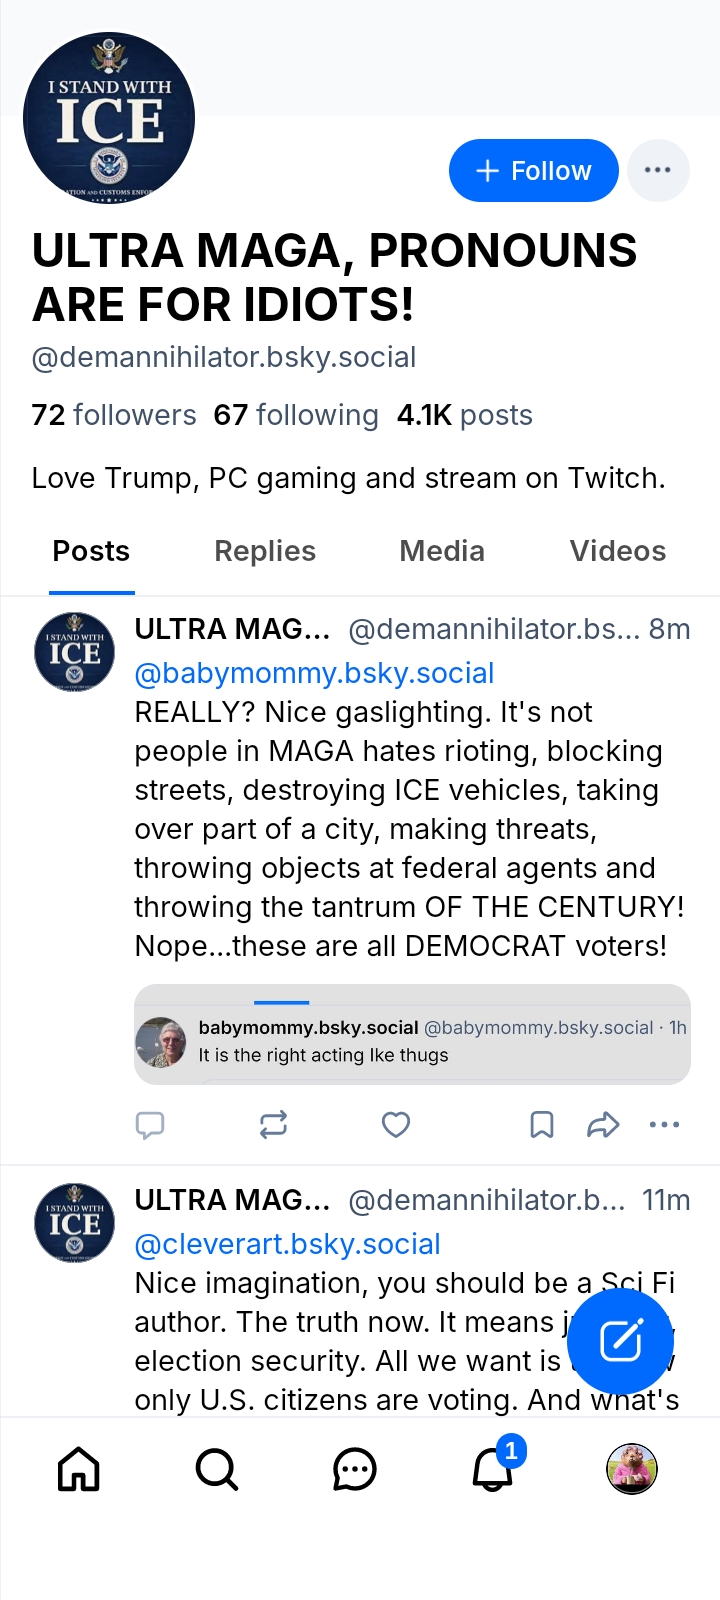Switch to the Replies tab
The height and width of the screenshot is (1600, 720).
[x=265, y=551]
